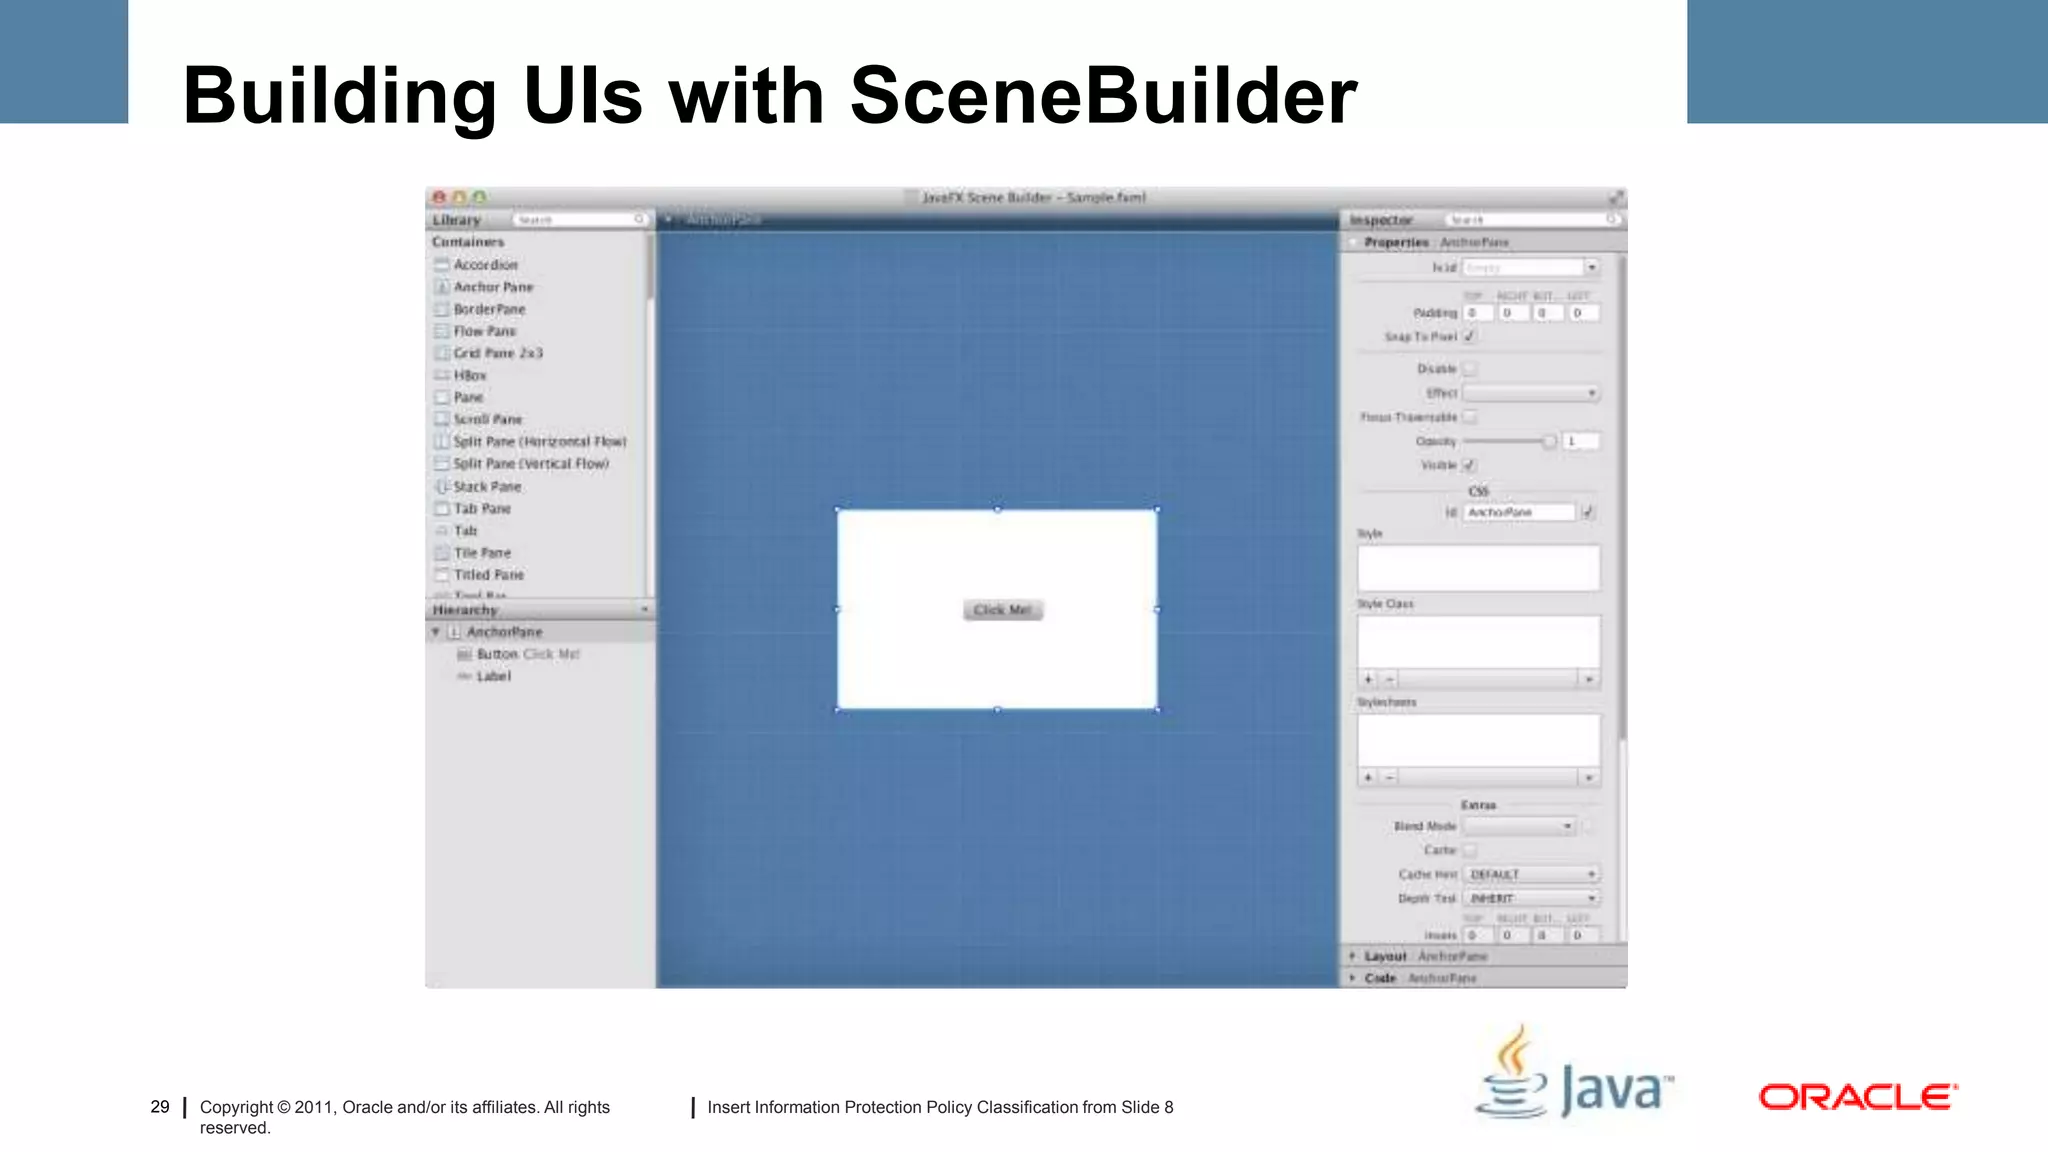Pick the Grid Pane 2x3 icon
Screen dimensions: 2048x1152
pos(442,353)
